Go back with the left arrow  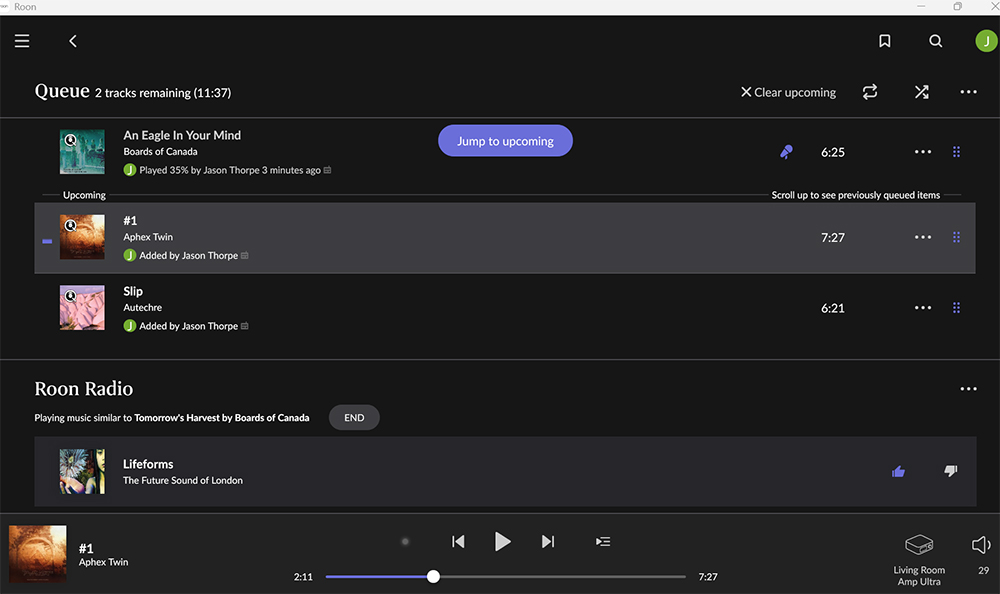pyautogui.click(x=73, y=41)
